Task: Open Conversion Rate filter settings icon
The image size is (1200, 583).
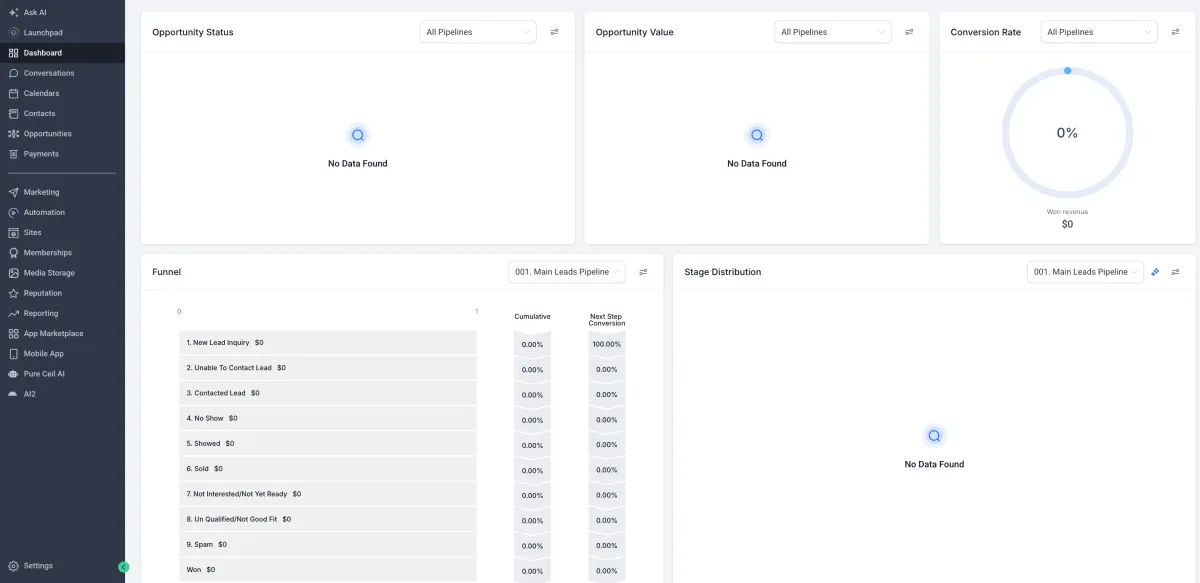Action: 1175,32
